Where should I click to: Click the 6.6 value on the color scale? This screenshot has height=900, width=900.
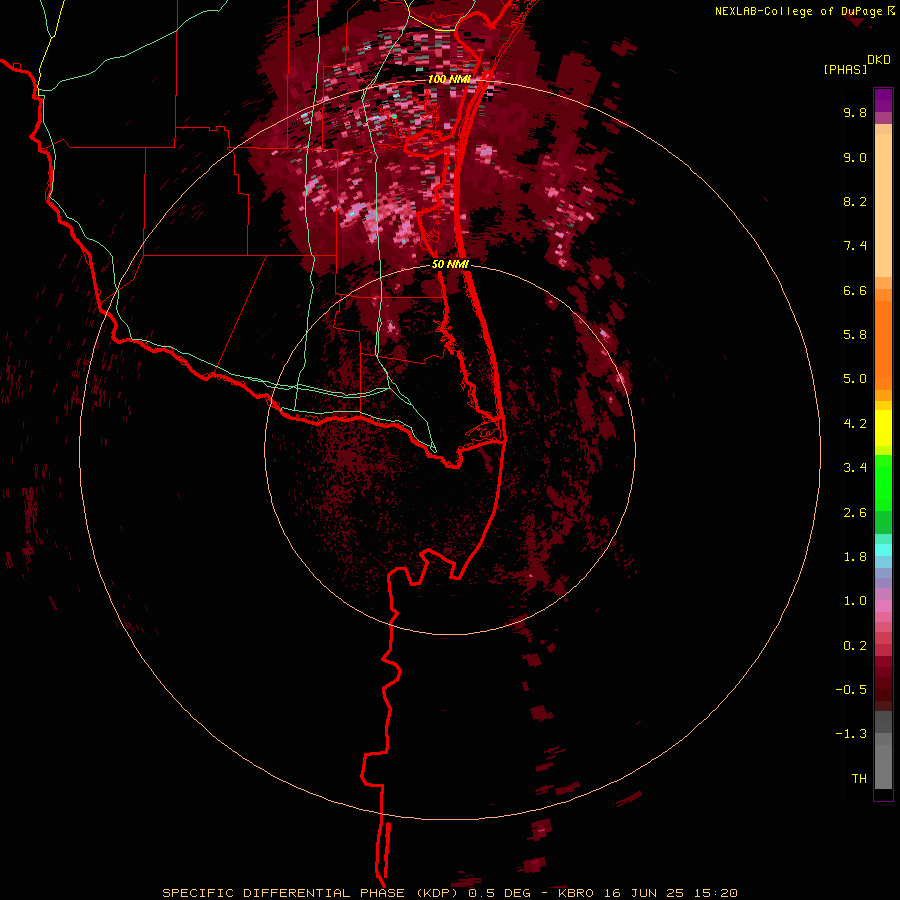(x=855, y=290)
